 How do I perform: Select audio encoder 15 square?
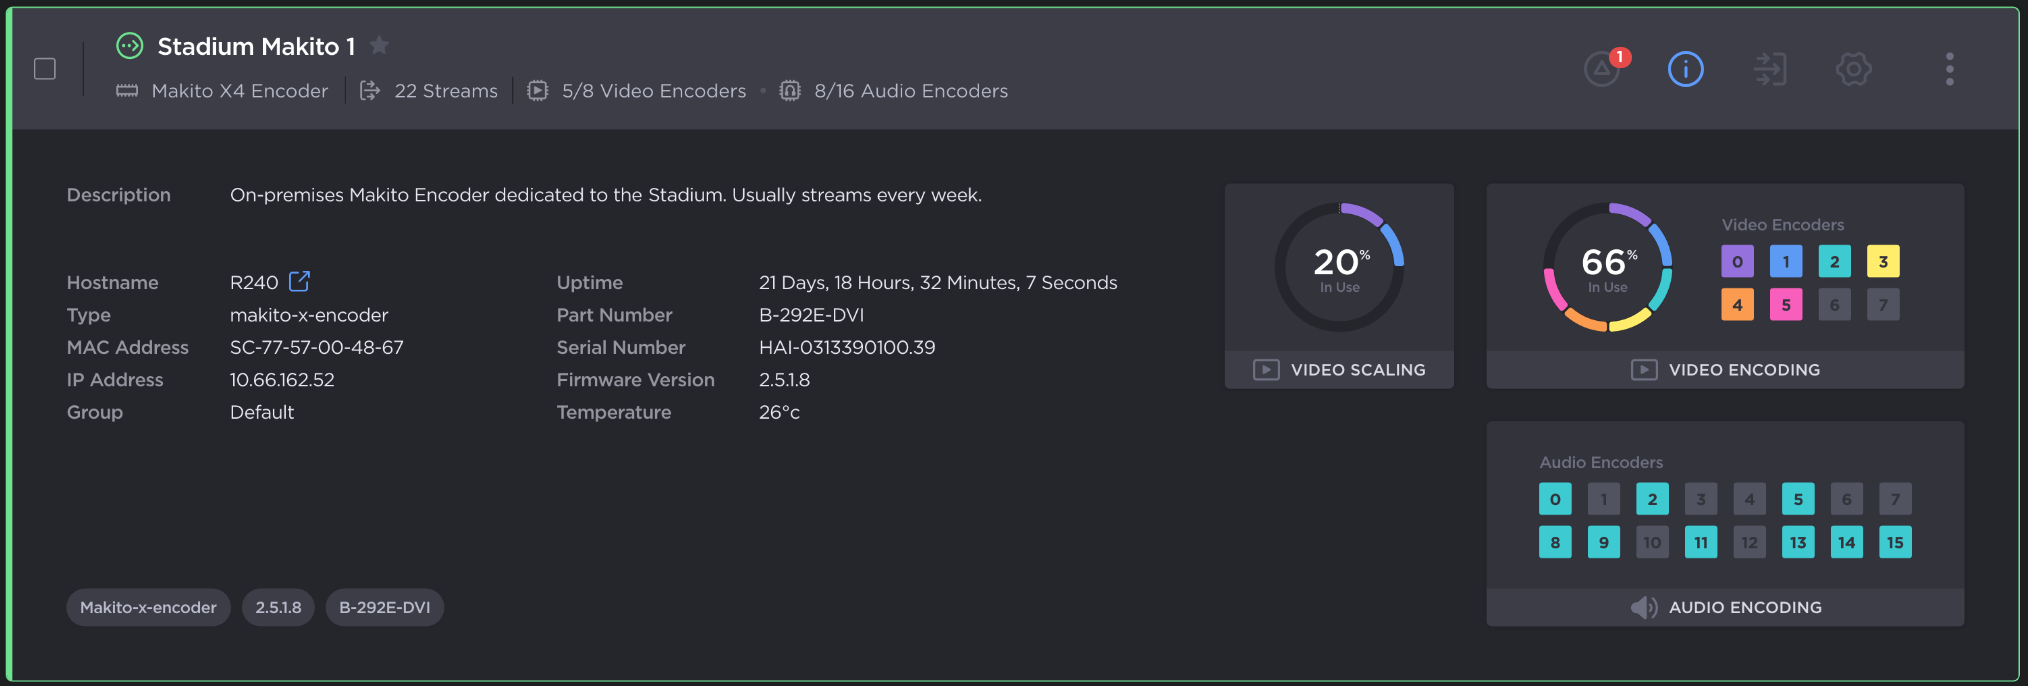(x=1895, y=542)
